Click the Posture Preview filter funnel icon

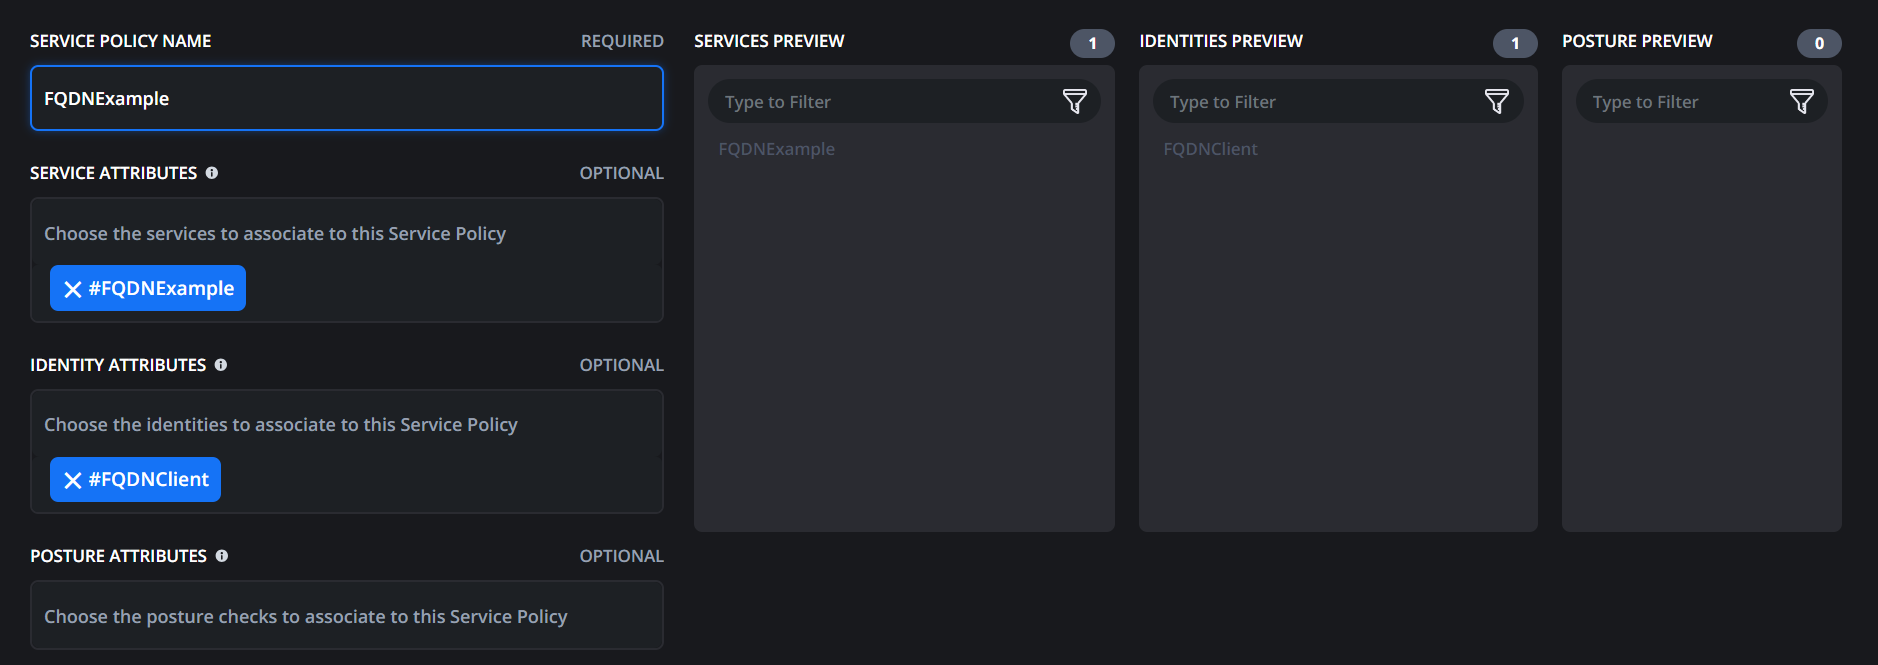coord(1801,101)
